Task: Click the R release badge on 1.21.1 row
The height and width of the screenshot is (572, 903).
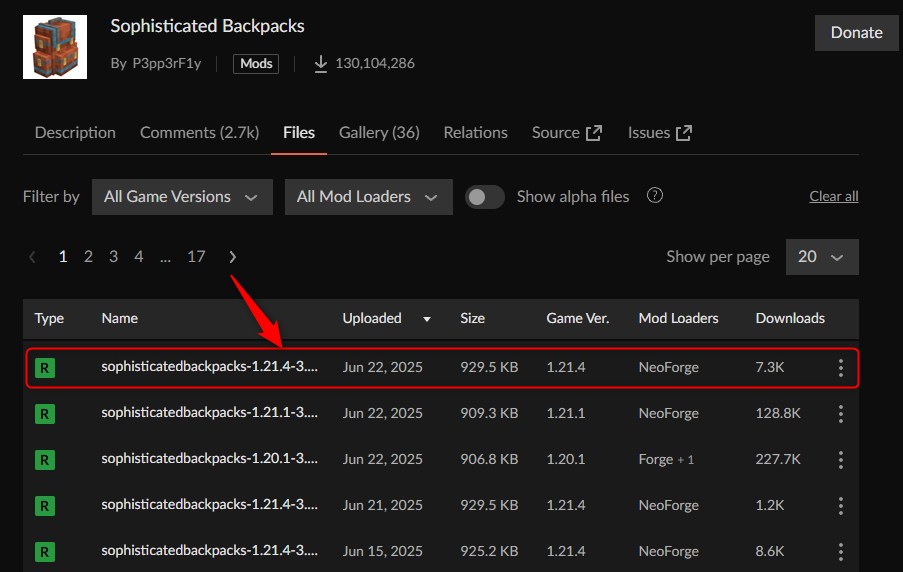Action: click(45, 414)
